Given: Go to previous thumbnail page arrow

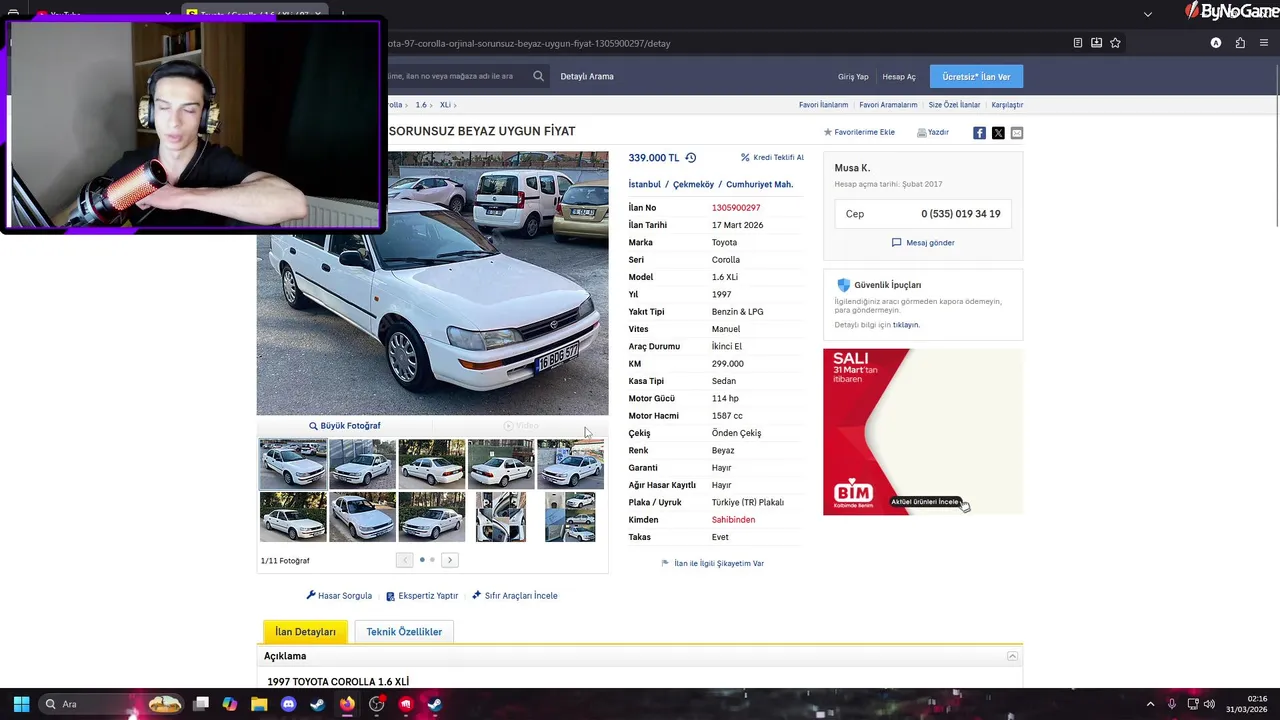Looking at the screenshot, I should pyautogui.click(x=404, y=560).
